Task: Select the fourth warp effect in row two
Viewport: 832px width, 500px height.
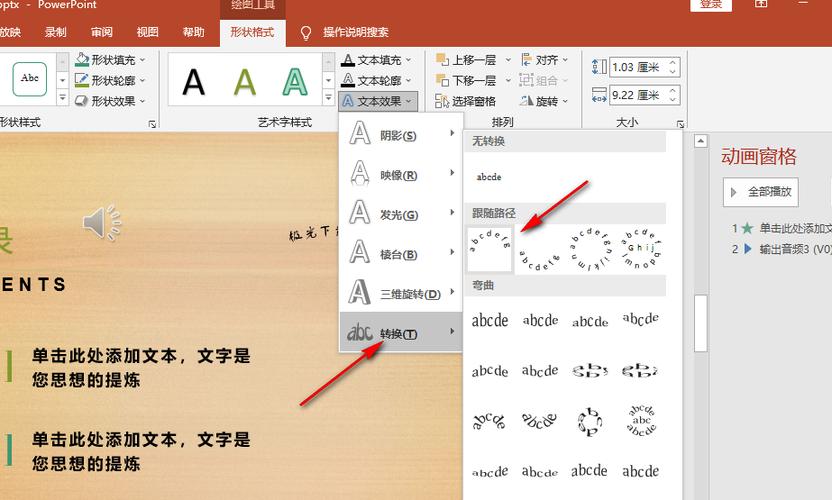Action: tap(640, 370)
